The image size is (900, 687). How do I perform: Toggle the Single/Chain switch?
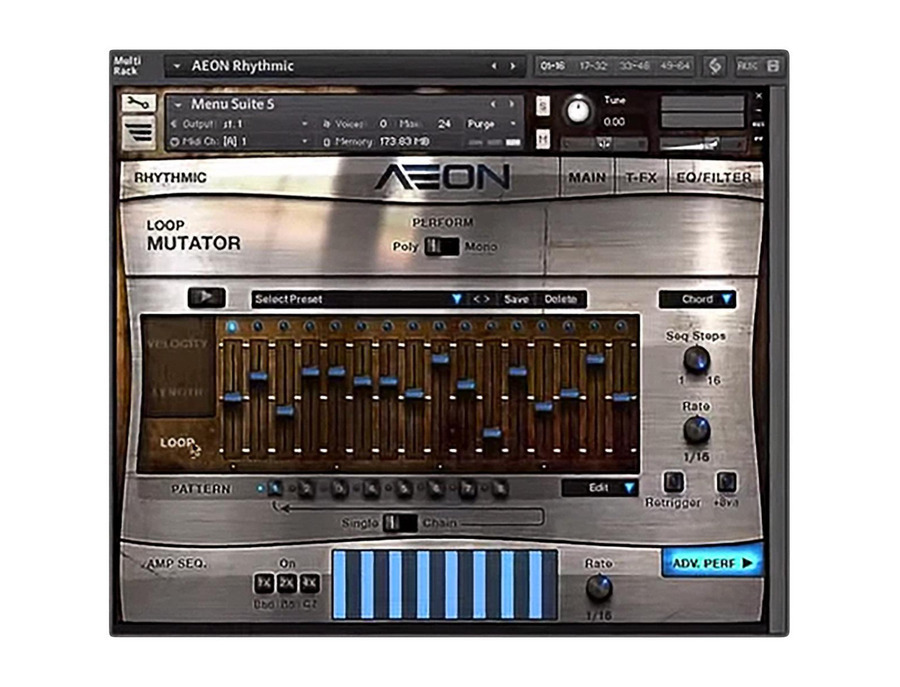tap(399, 523)
